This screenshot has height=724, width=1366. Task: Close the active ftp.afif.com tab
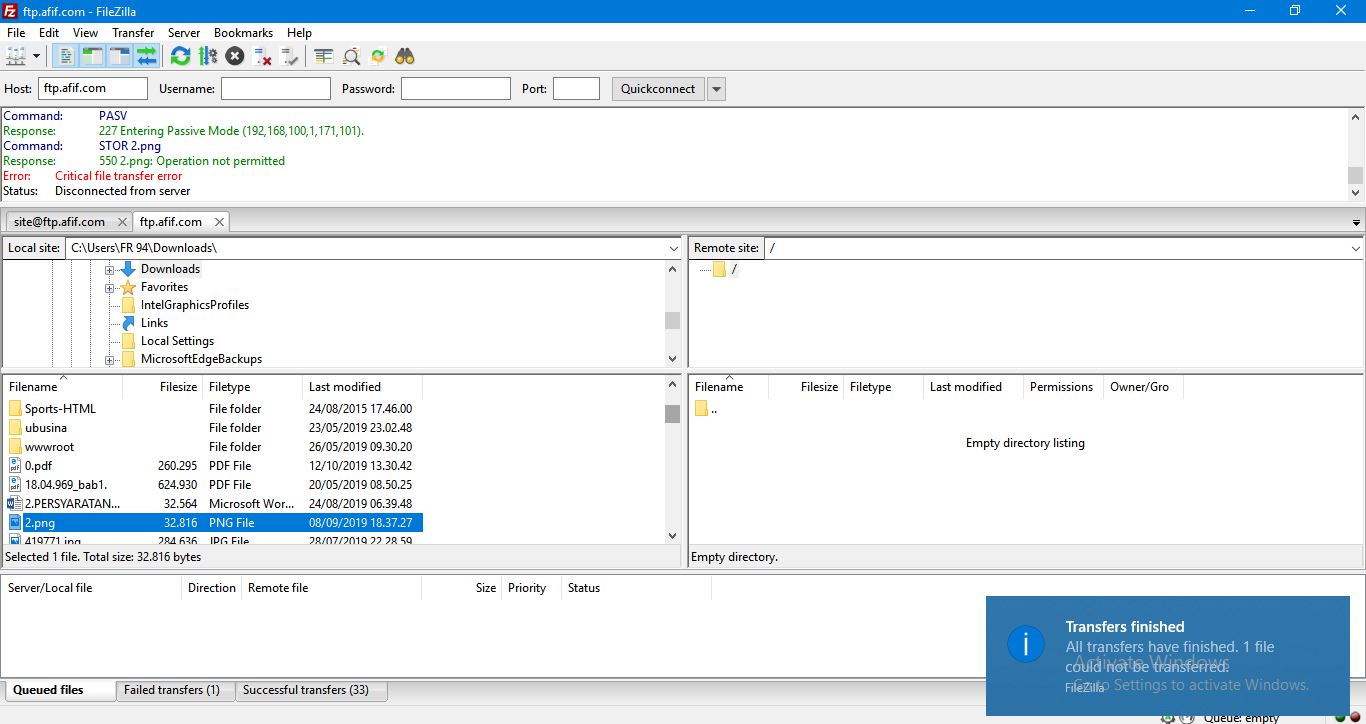coord(219,222)
